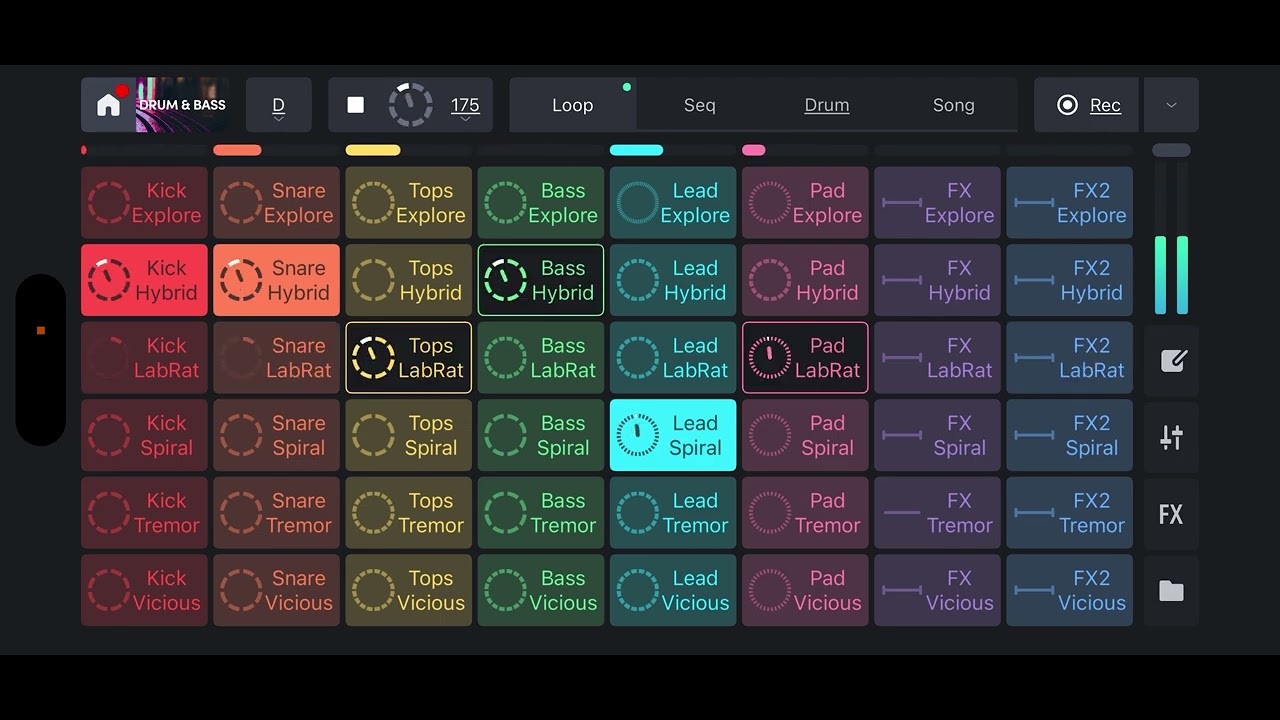
Task: Open the folder icon in sidebar
Action: click(1172, 591)
